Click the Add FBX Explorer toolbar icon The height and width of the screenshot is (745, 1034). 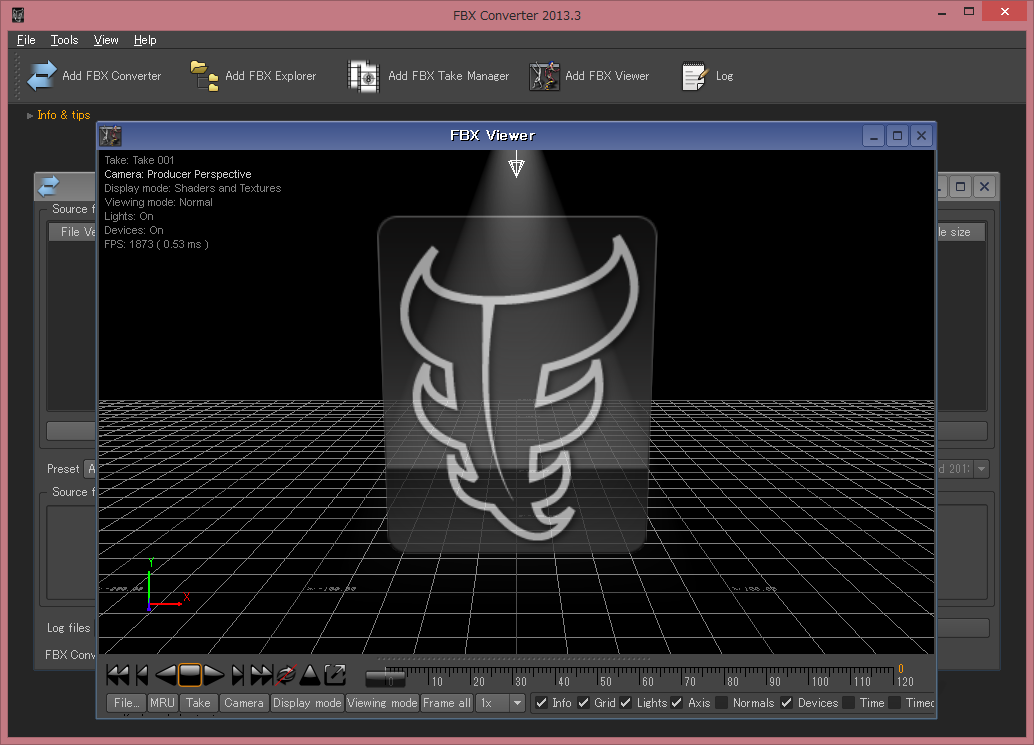[204, 76]
